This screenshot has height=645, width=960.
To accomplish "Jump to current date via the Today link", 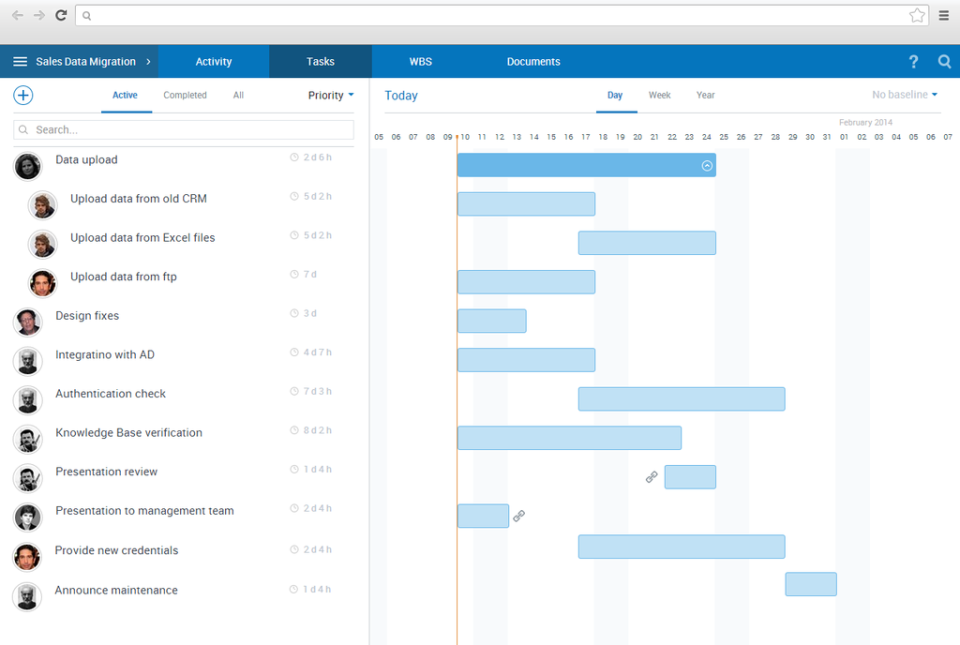I will [401, 95].
